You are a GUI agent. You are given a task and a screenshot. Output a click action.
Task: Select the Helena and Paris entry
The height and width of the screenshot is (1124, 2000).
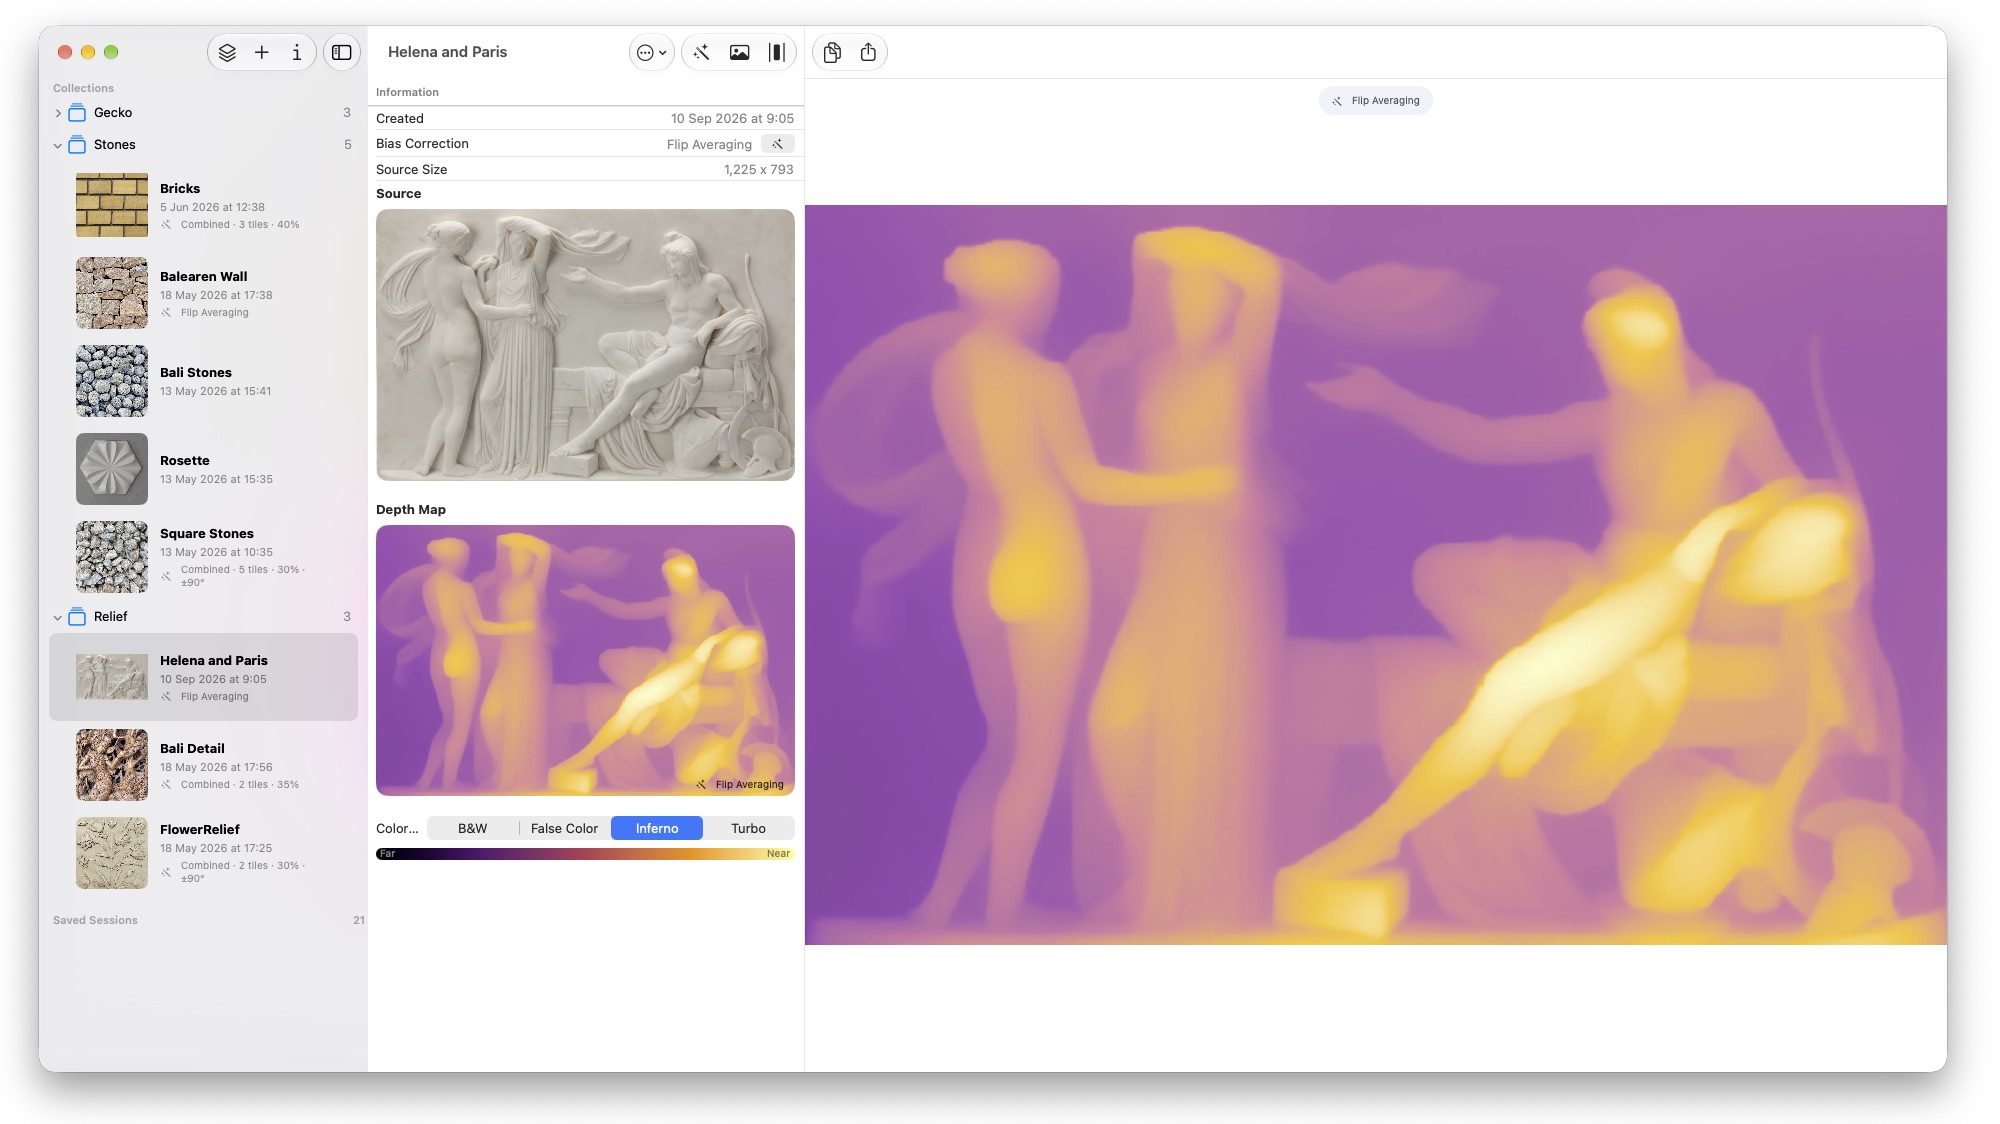point(204,677)
